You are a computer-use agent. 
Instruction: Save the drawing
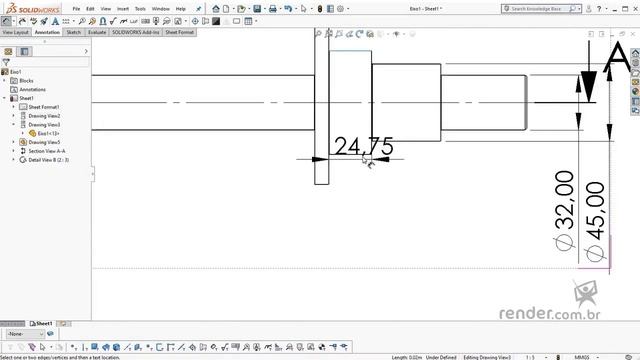[257, 9]
